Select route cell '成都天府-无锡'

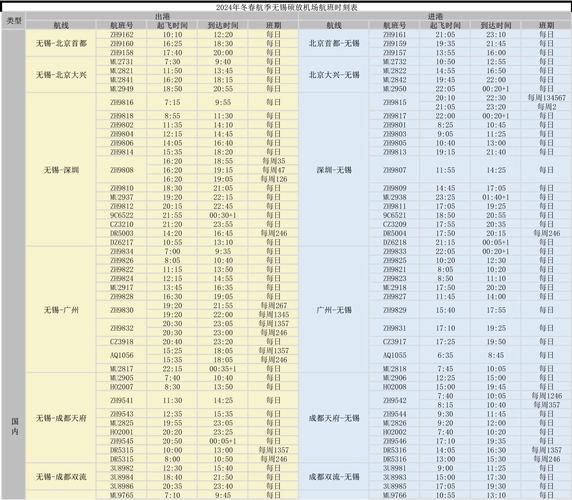point(334,418)
